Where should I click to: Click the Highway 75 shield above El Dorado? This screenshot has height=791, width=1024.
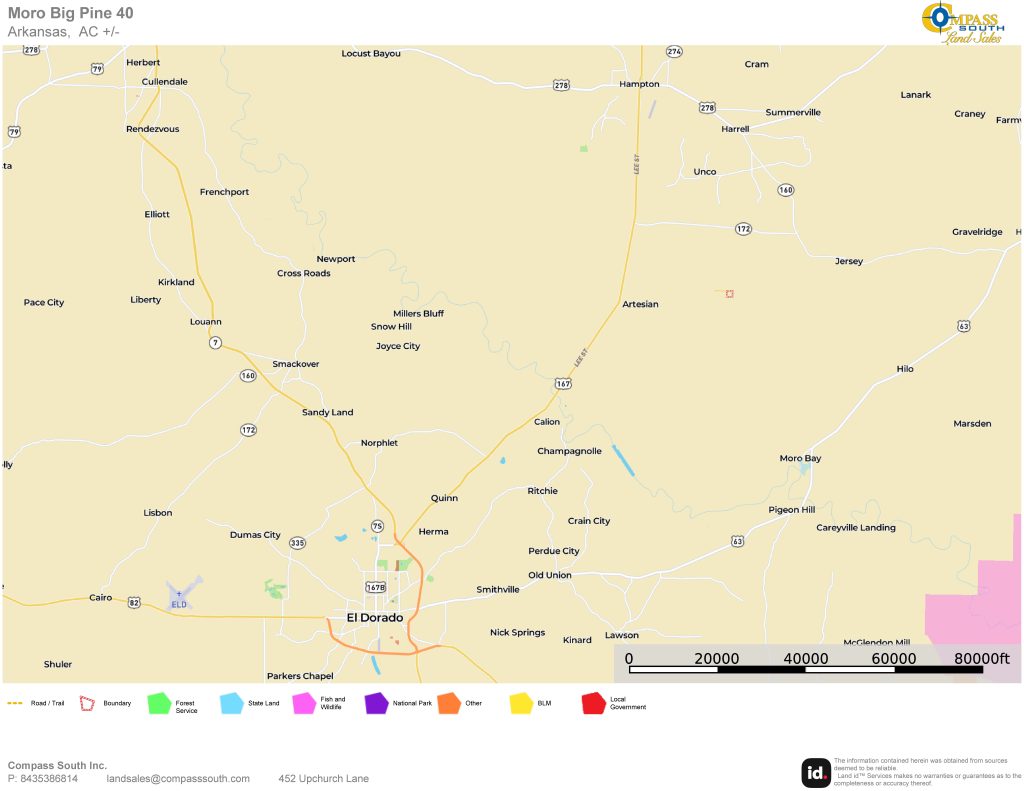tap(377, 526)
